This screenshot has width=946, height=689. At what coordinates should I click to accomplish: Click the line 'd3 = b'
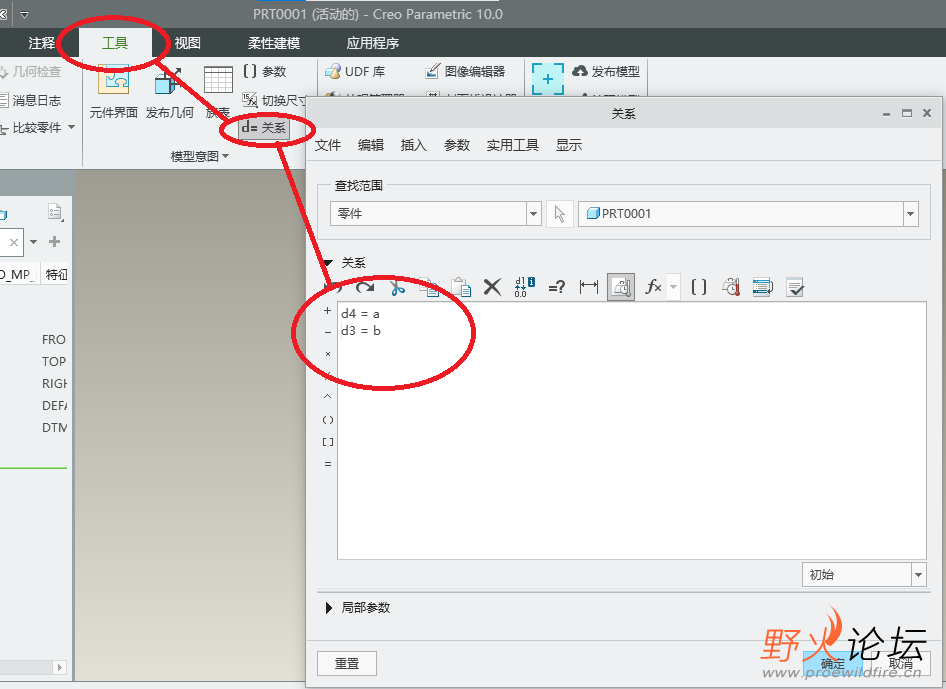(x=361, y=331)
